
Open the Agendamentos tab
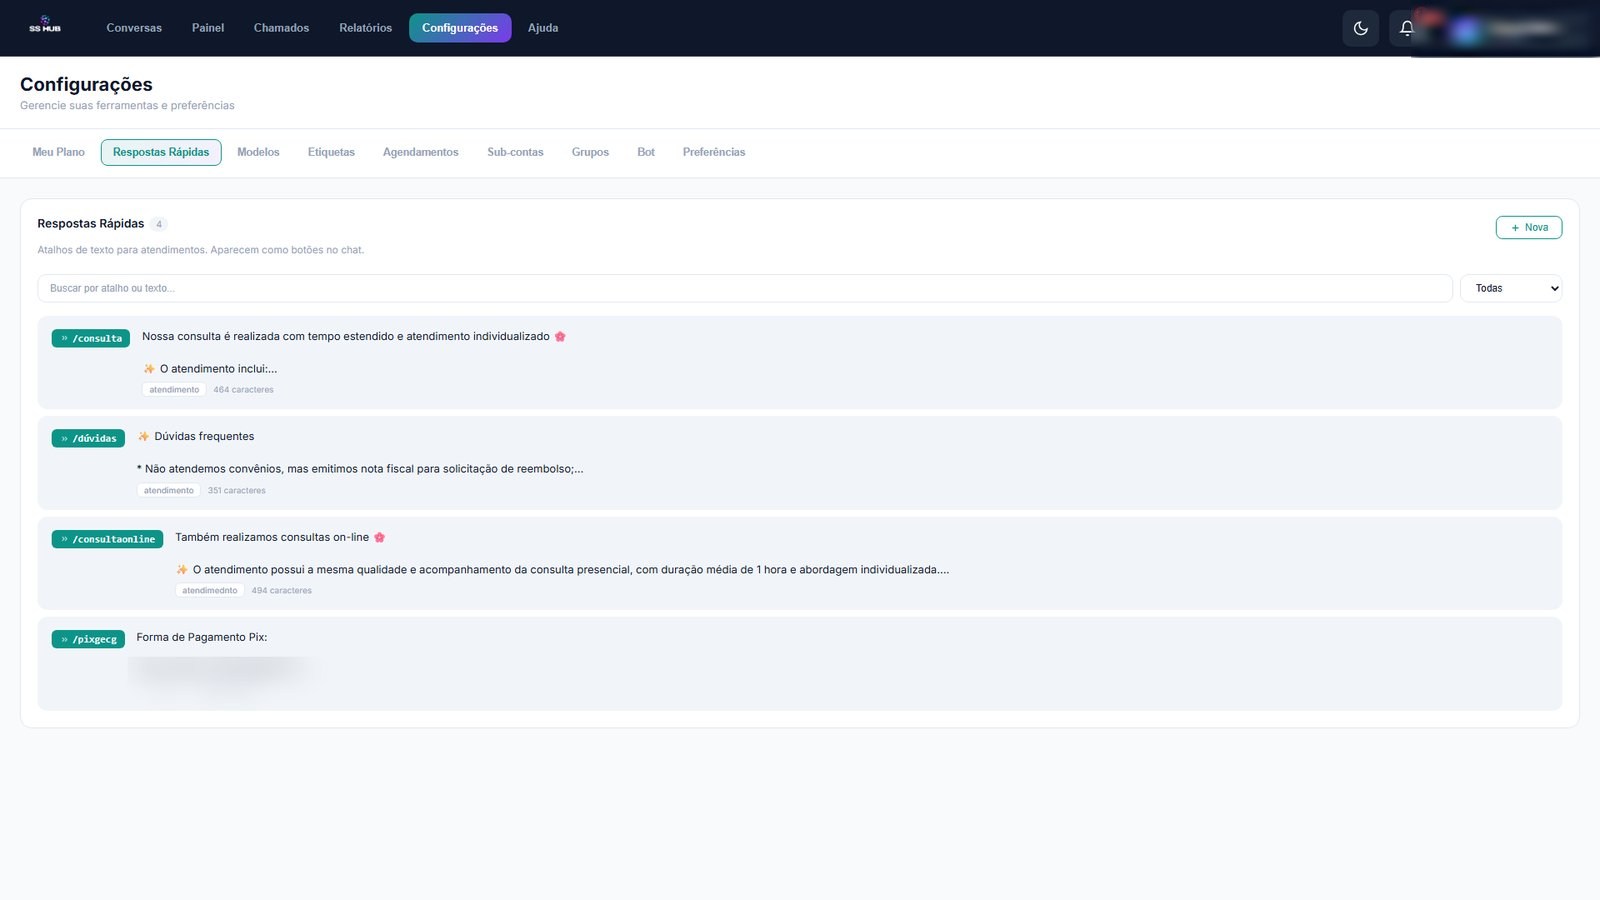421,152
